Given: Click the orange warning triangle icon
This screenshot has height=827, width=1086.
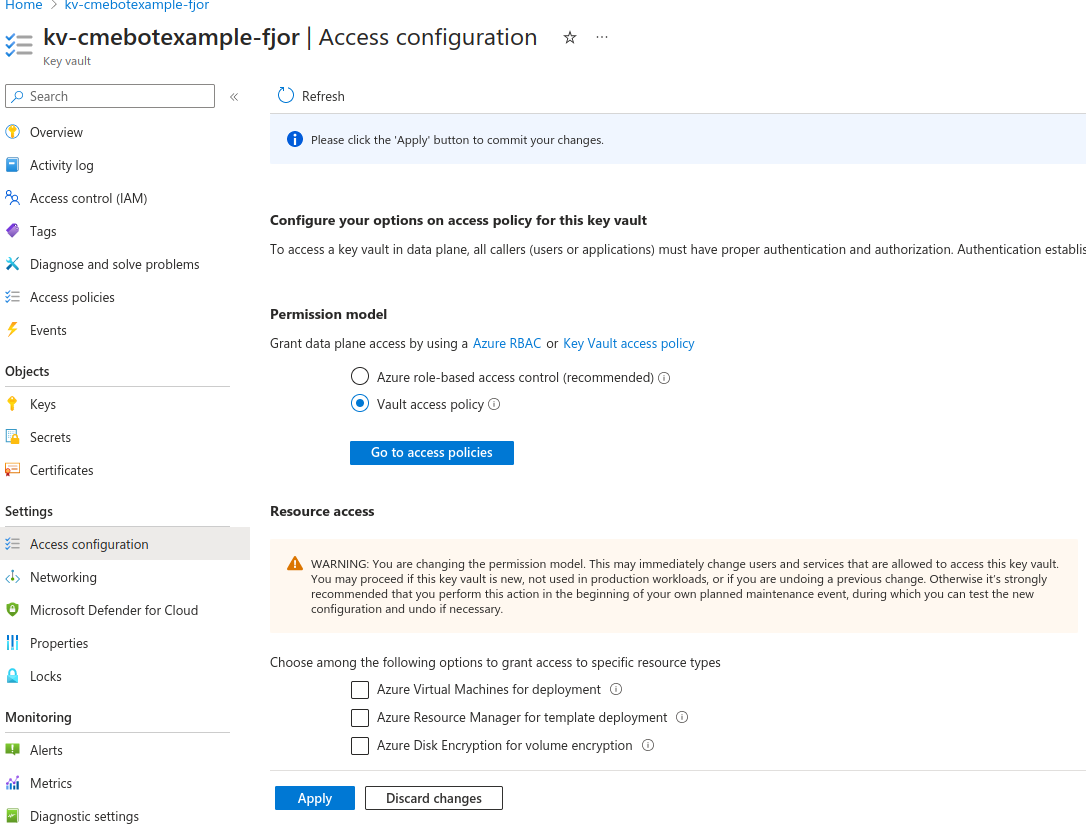Looking at the screenshot, I should 294,563.
